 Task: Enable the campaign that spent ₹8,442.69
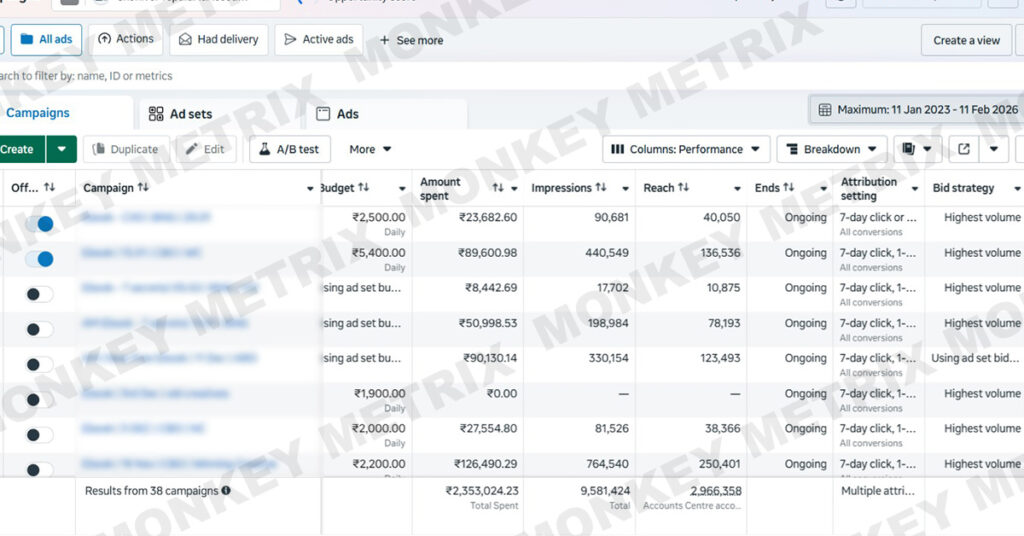pyautogui.click(x=39, y=294)
